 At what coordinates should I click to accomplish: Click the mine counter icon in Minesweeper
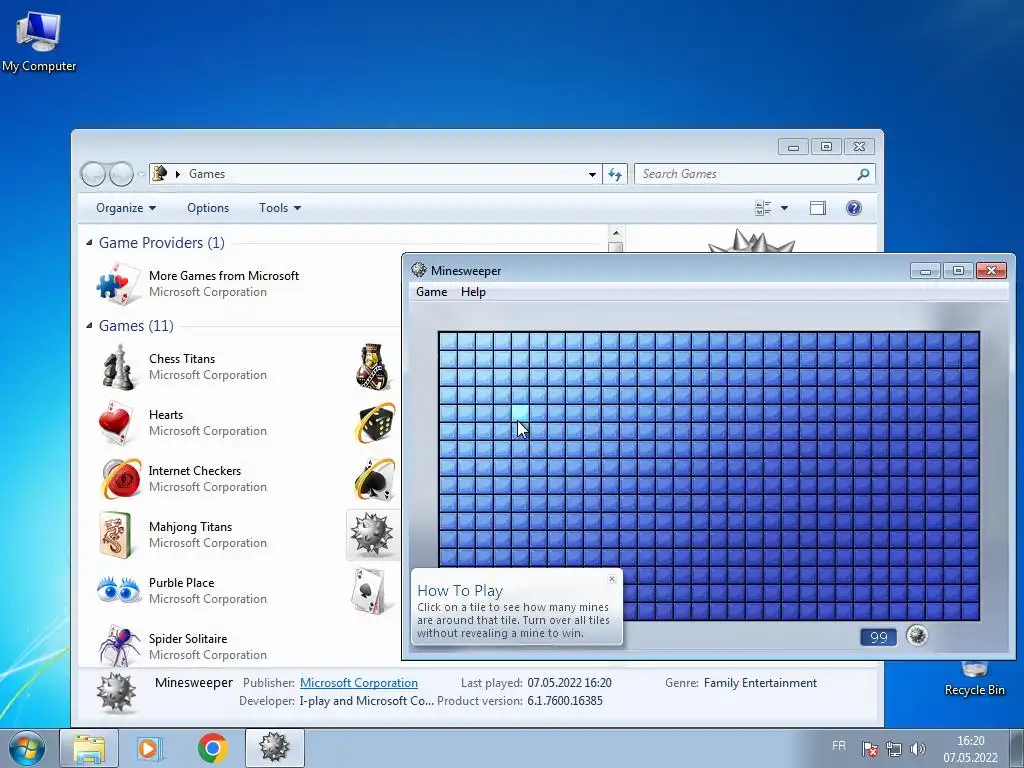pyautogui.click(x=917, y=635)
